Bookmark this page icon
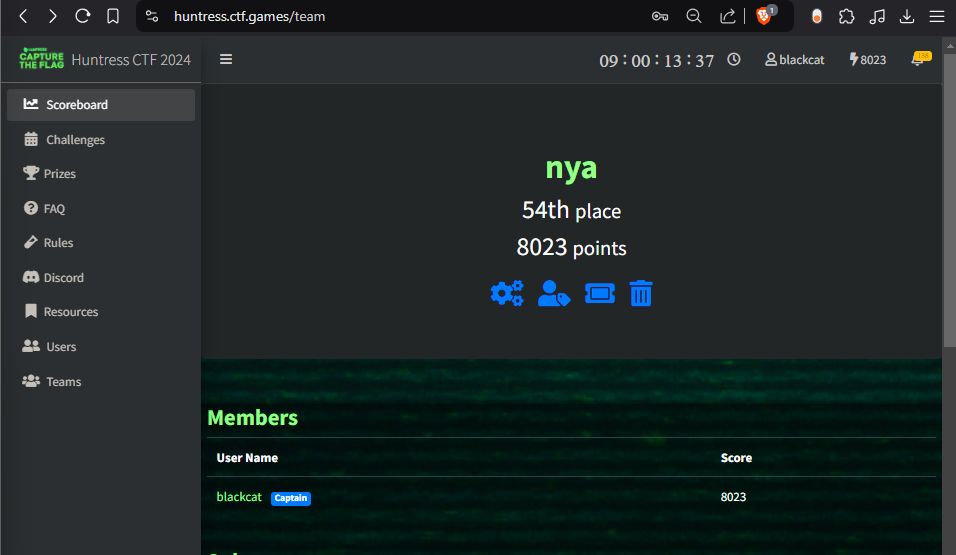Image resolution: width=956 pixels, height=555 pixels. pos(113,16)
